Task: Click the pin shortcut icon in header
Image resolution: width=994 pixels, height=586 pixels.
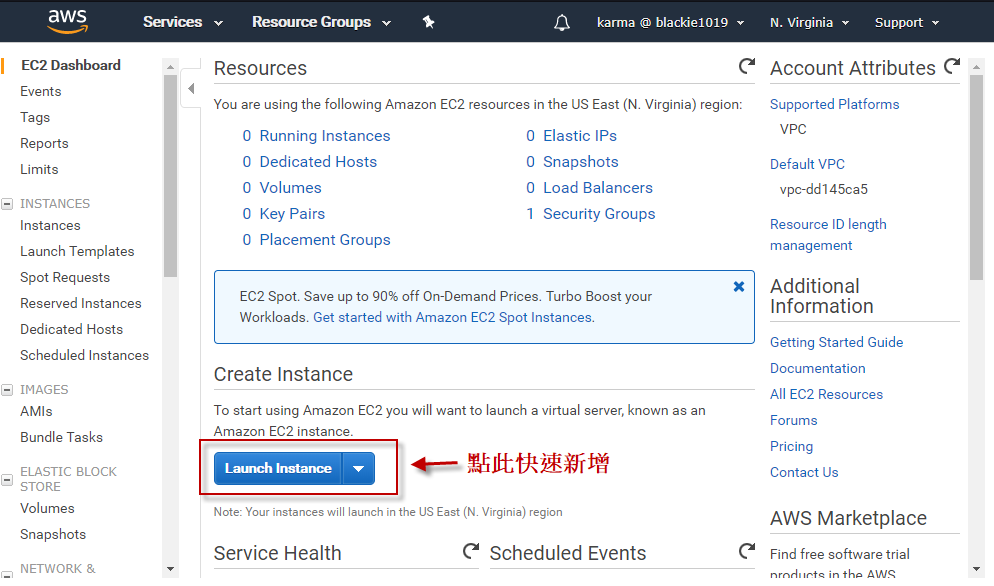Action: pos(428,22)
